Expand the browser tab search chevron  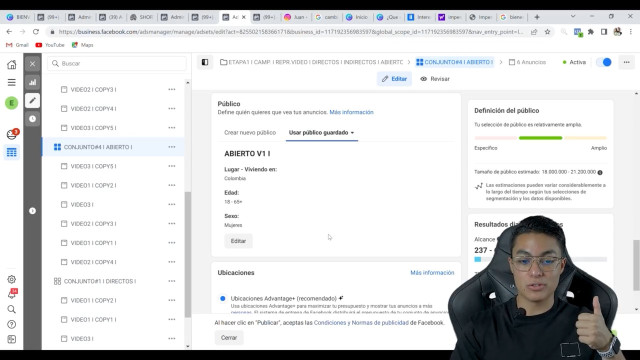click(573, 16)
